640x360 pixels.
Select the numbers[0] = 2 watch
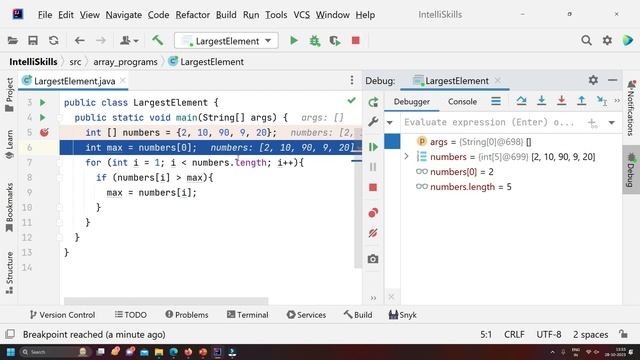point(461,172)
